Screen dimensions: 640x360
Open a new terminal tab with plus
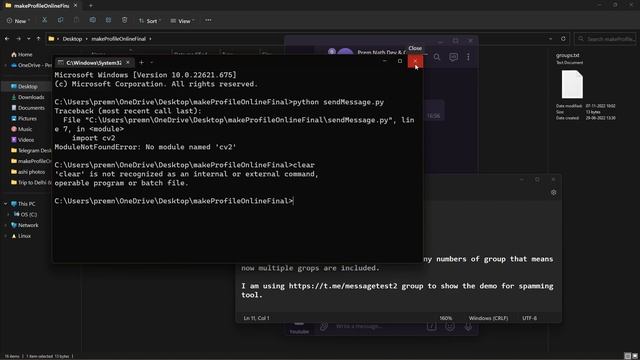[x=141, y=62]
